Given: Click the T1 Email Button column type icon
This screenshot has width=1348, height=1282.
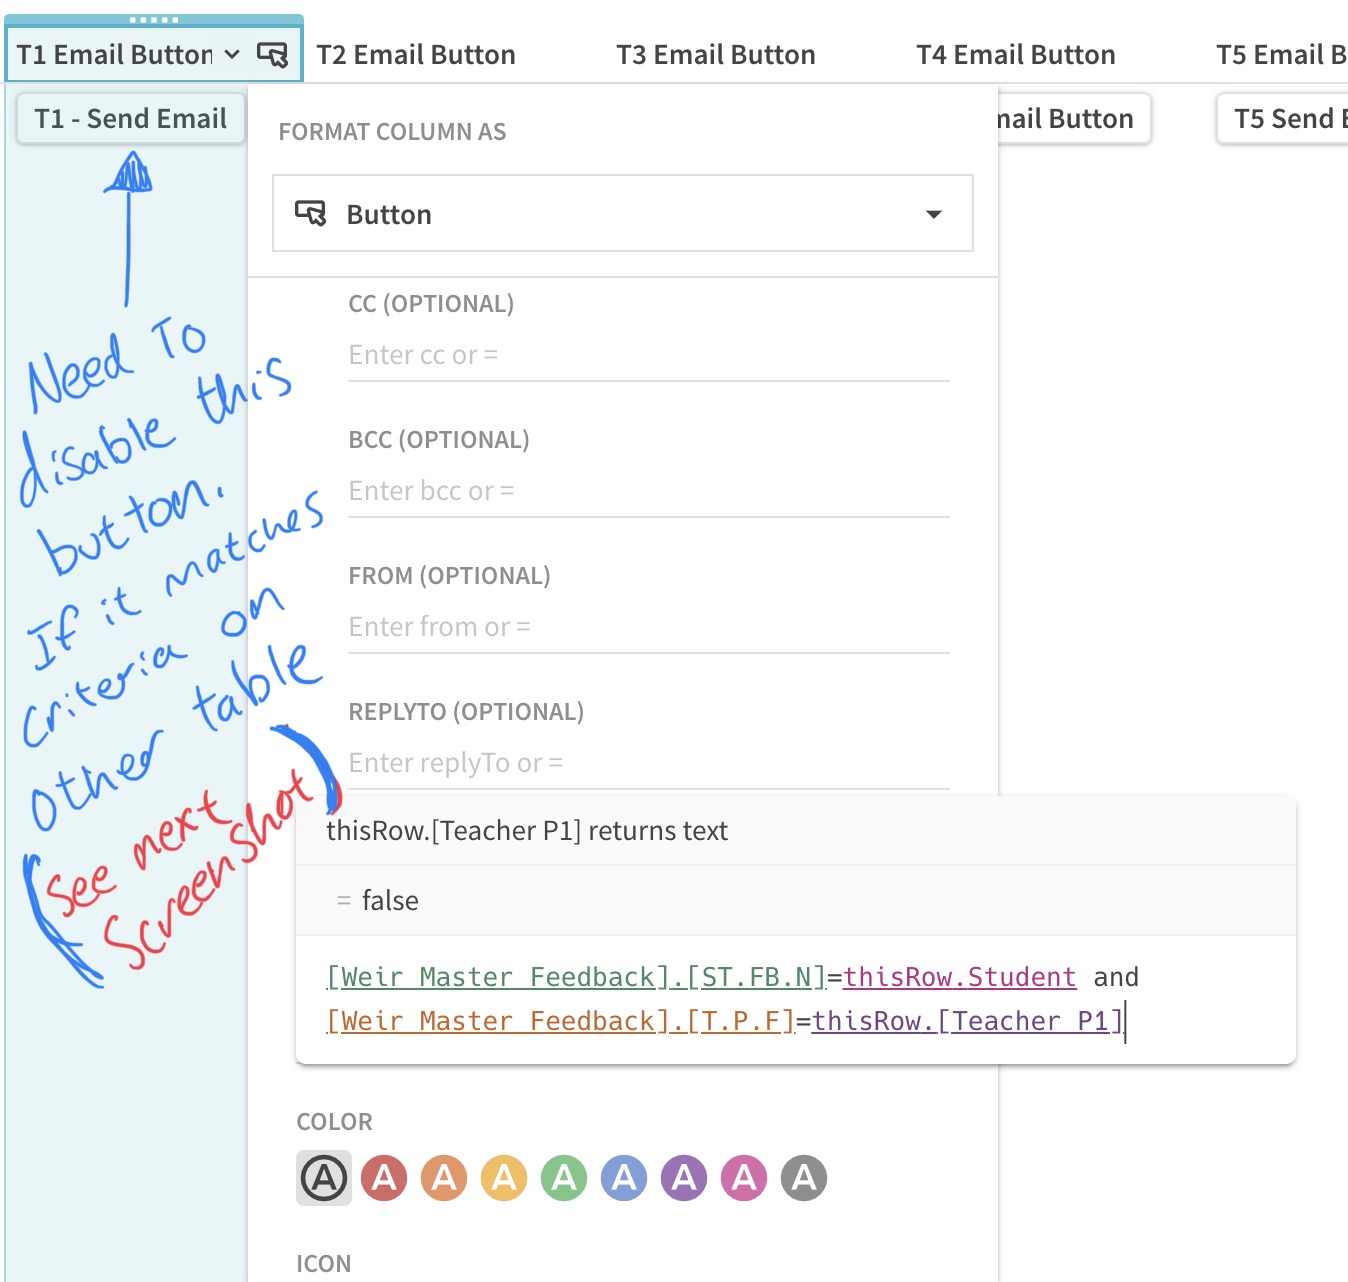Looking at the screenshot, I should (272, 55).
